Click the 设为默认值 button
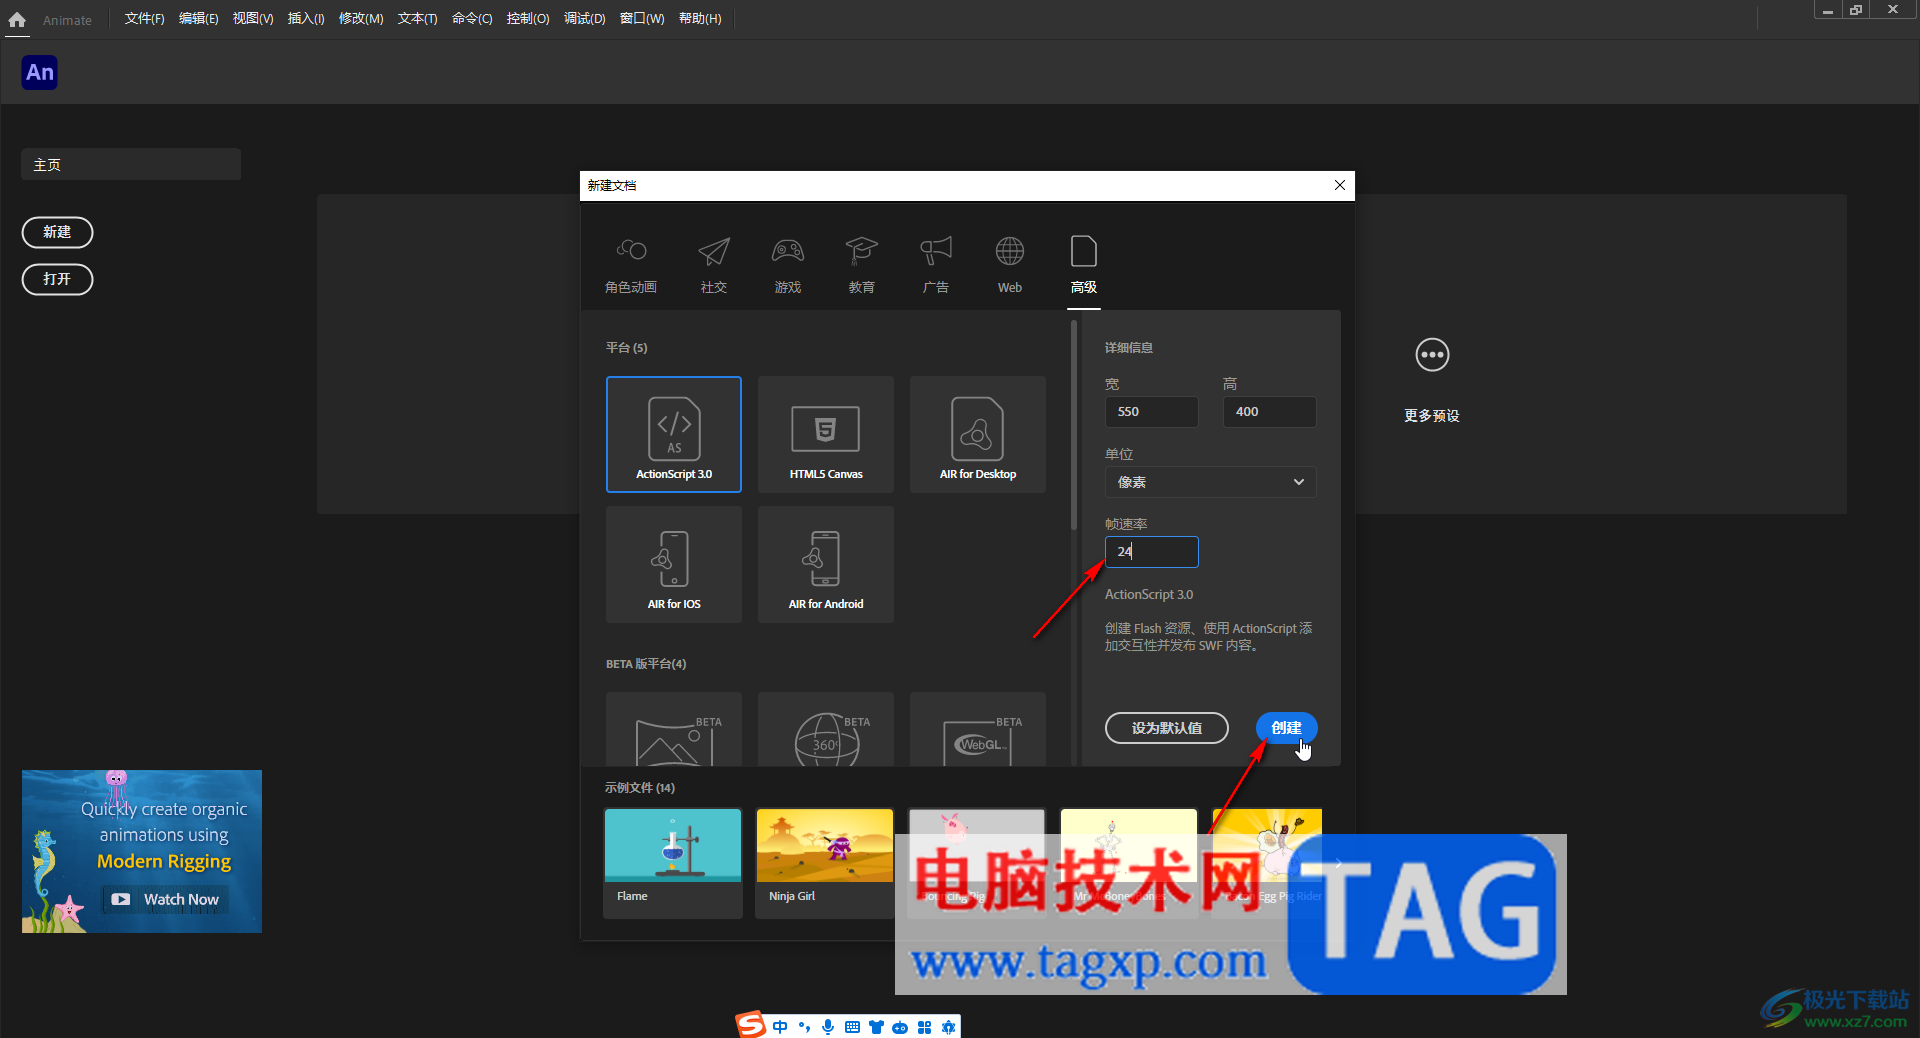 [x=1167, y=728]
